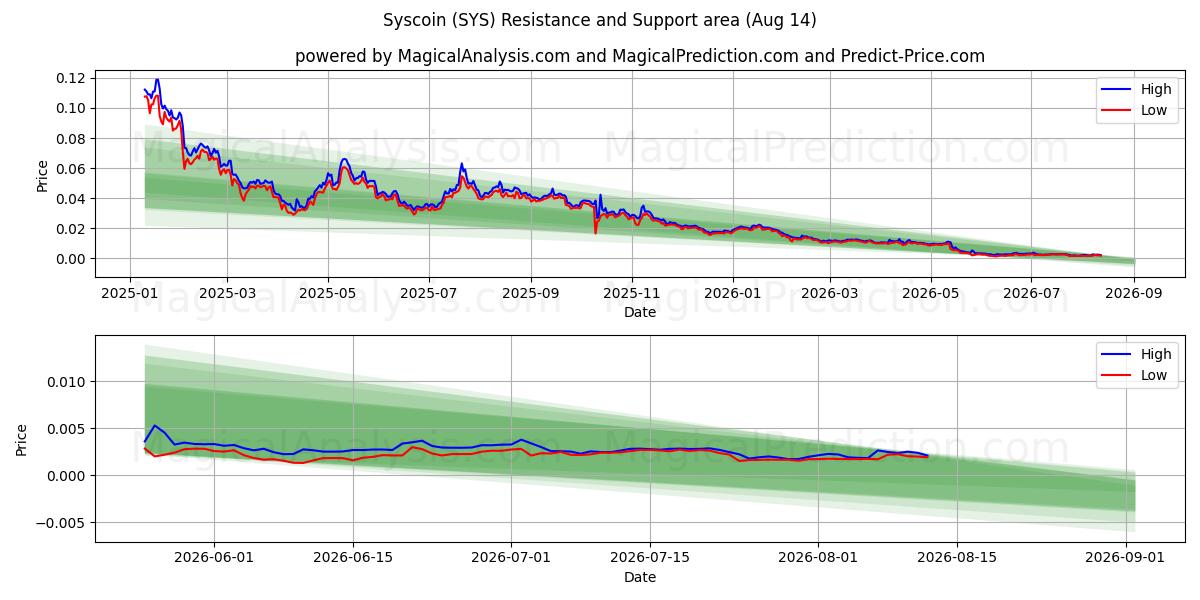Click the top chart x-axis label '2025-03'

(227, 294)
